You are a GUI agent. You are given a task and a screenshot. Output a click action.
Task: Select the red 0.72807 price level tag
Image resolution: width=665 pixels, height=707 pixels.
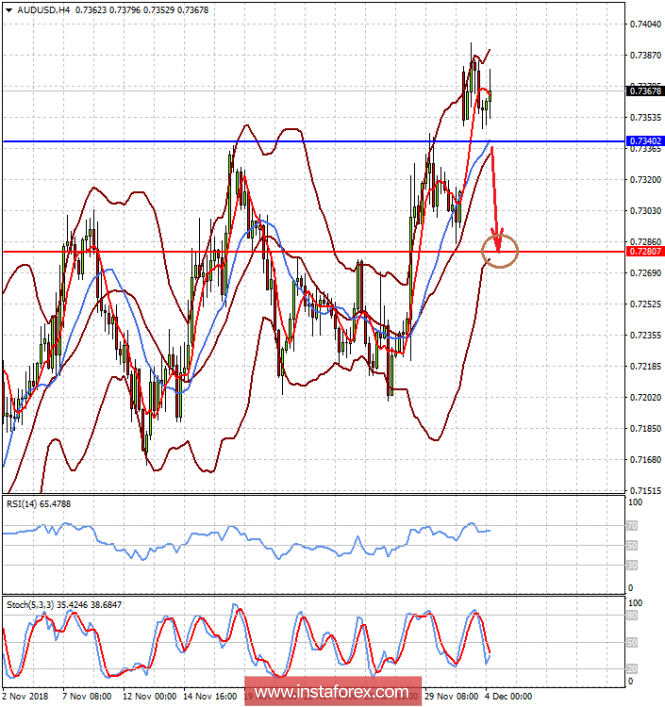tap(643, 251)
